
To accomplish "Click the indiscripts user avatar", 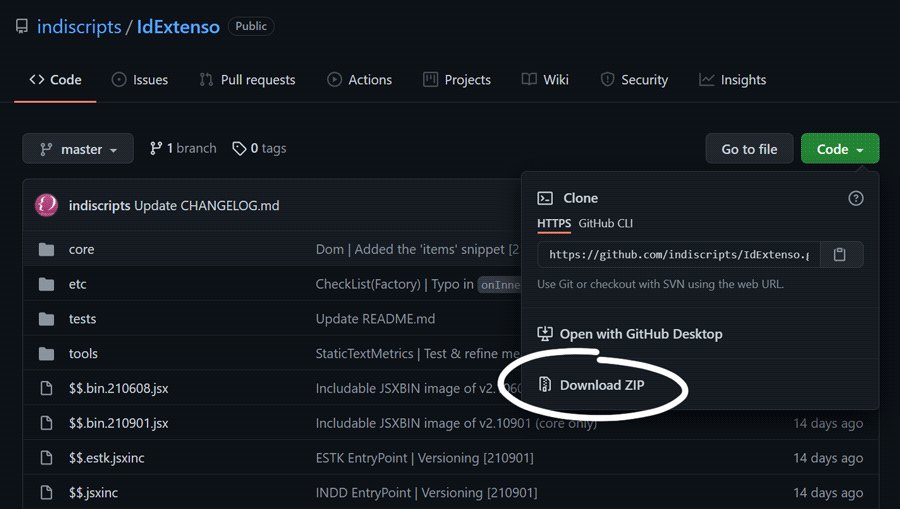I will (47, 205).
